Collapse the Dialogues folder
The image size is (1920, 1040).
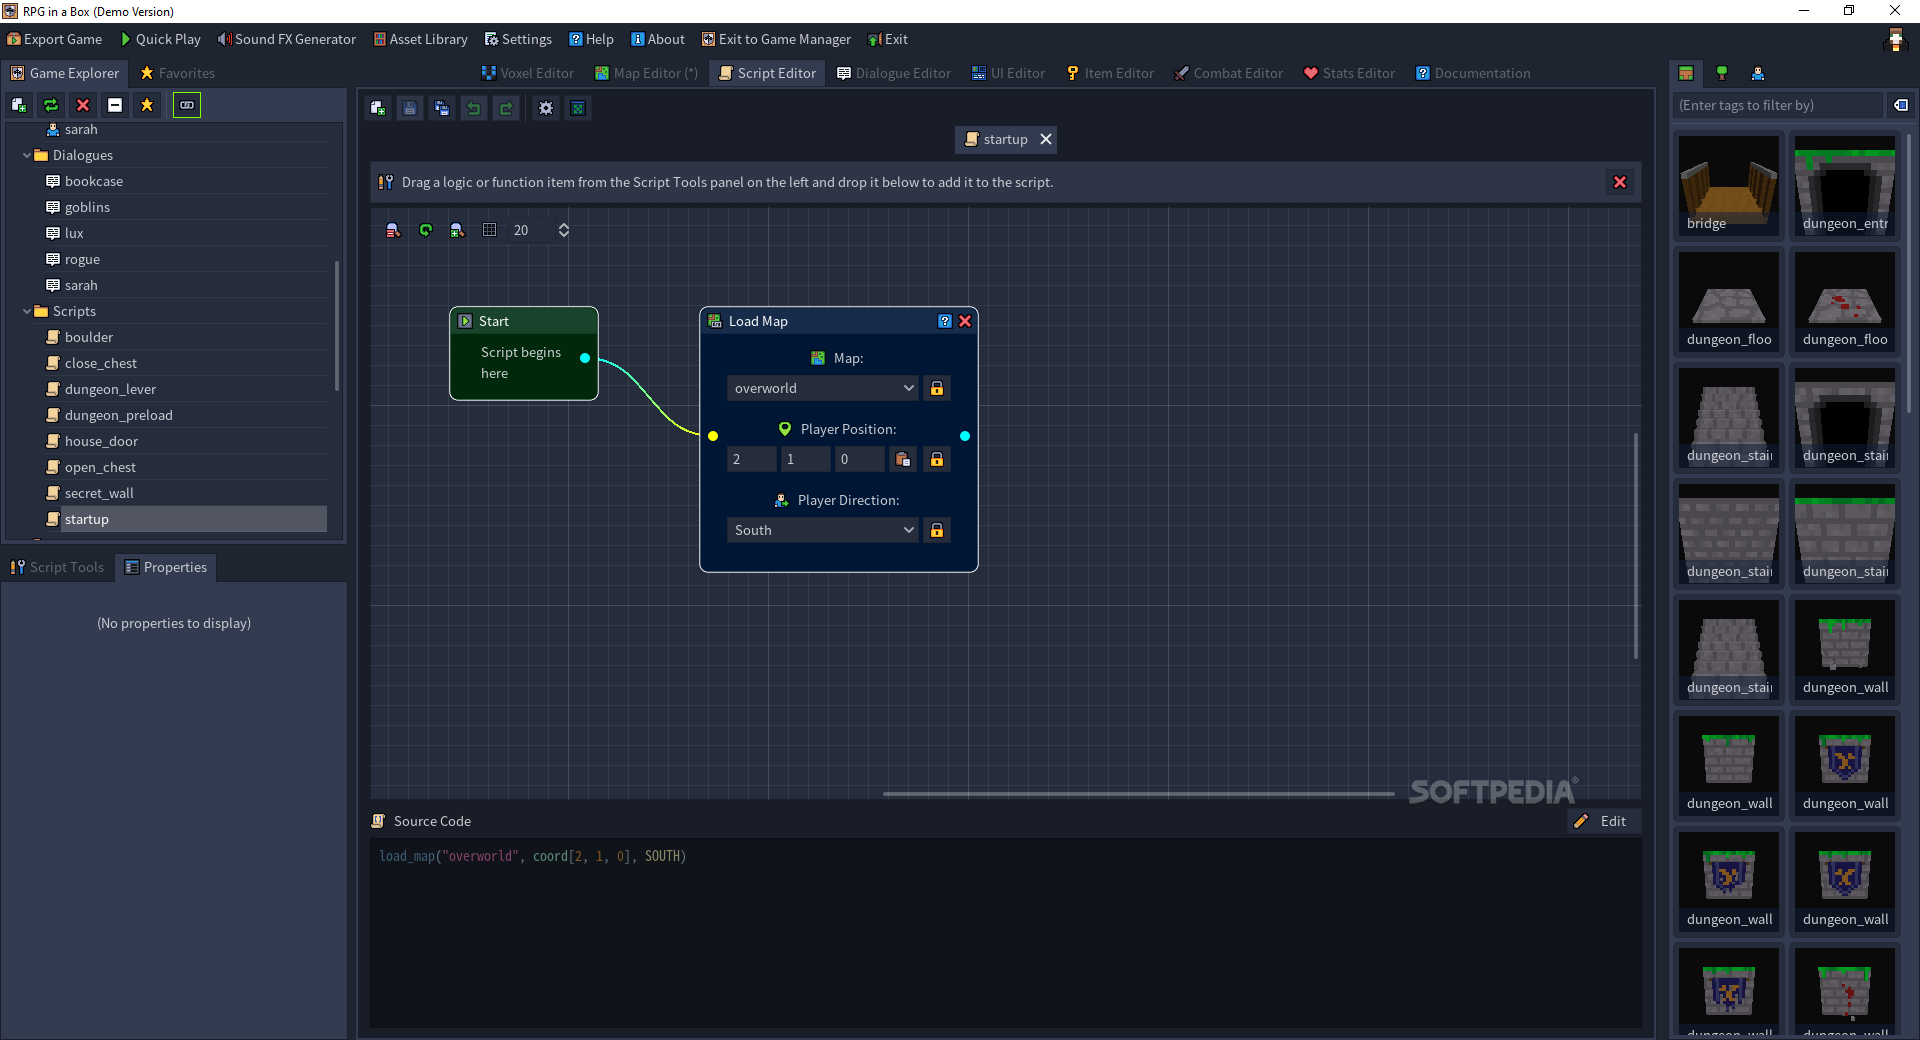[x=27, y=155]
